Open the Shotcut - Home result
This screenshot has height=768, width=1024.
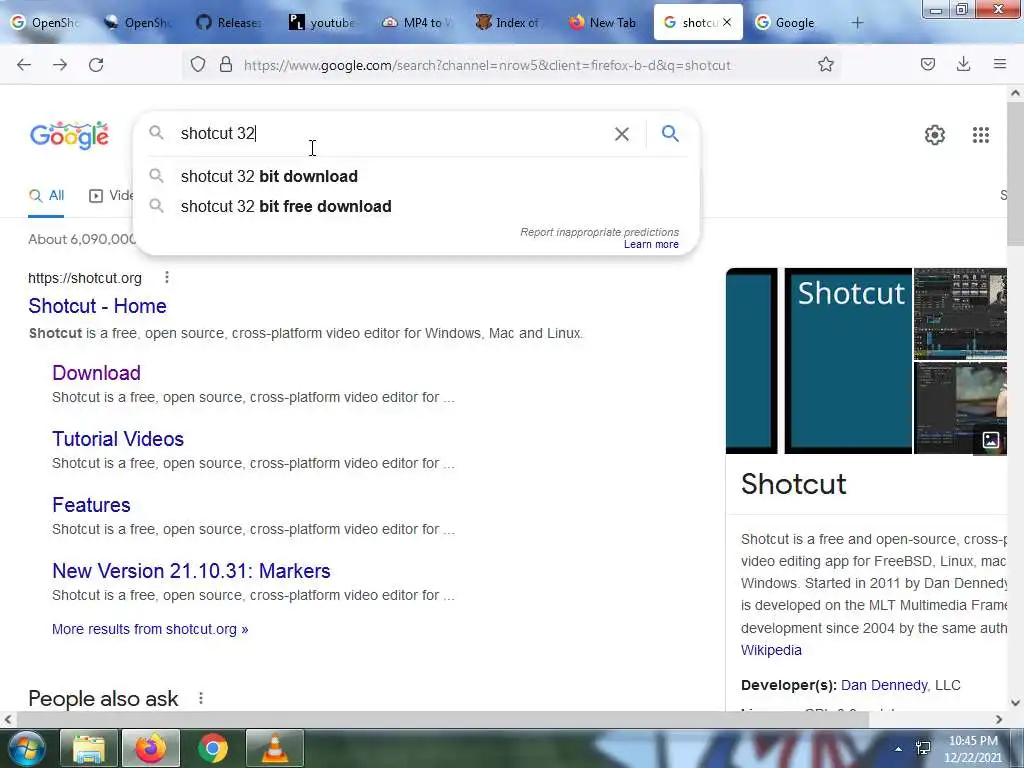[x=97, y=306]
